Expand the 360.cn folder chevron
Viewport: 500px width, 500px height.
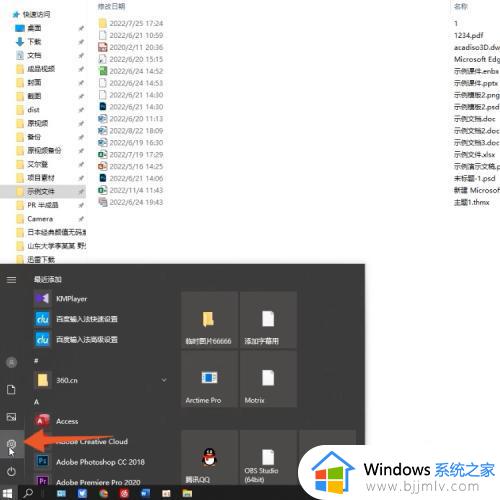[x=164, y=380]
